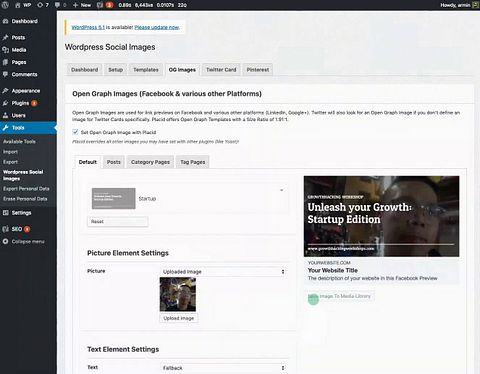Open Available Tools submenu item
This screenshot has width=480, height=374.
[19, 141]
